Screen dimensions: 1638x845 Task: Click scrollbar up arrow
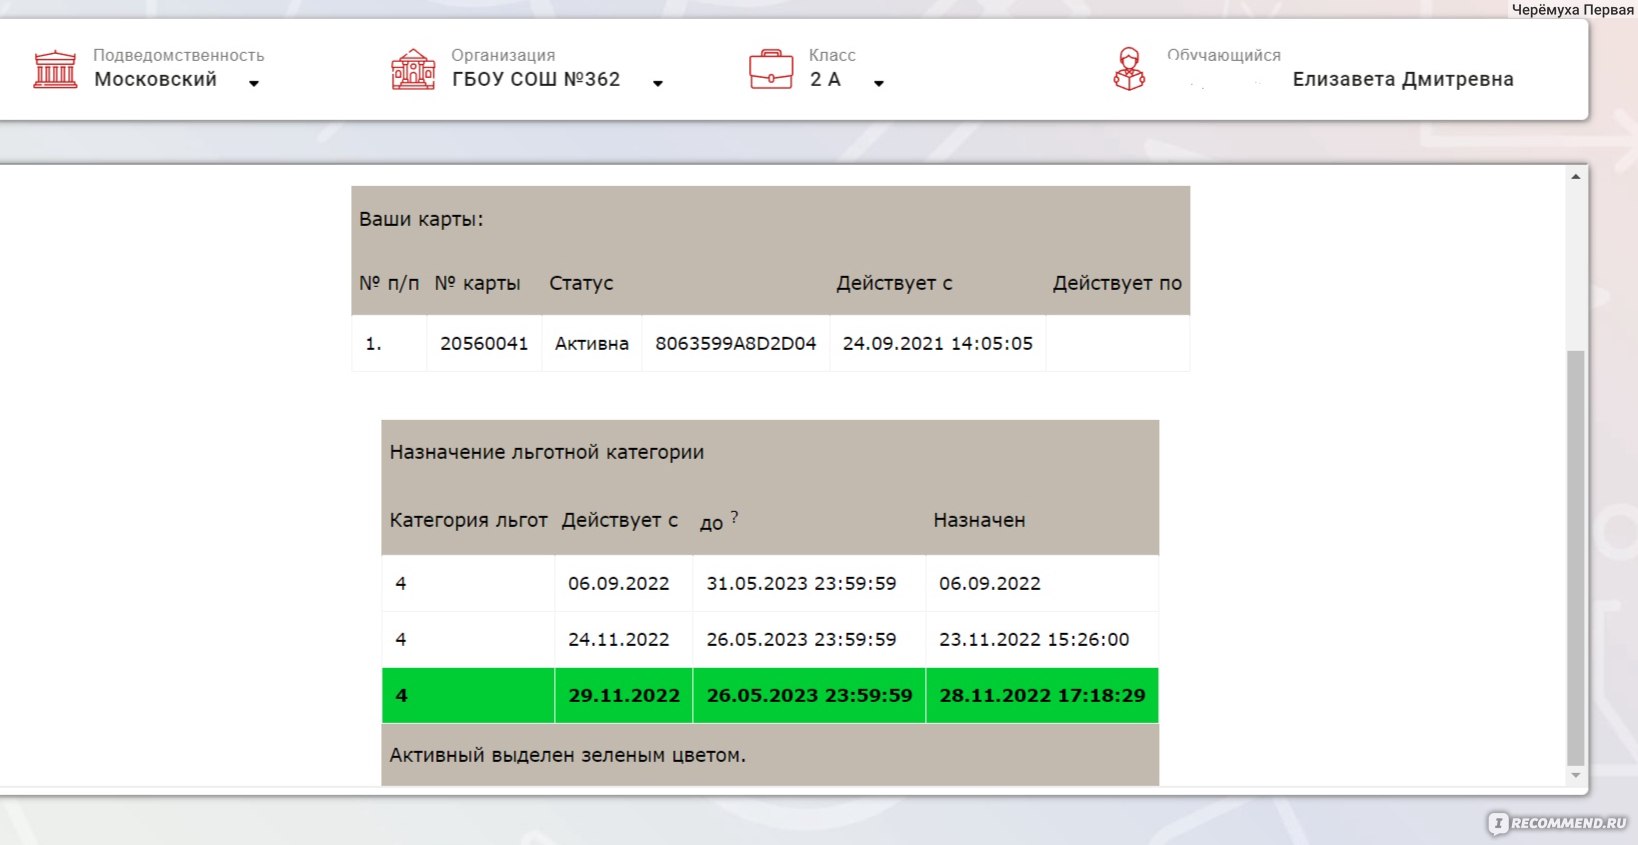click(x=1576, y=177)
